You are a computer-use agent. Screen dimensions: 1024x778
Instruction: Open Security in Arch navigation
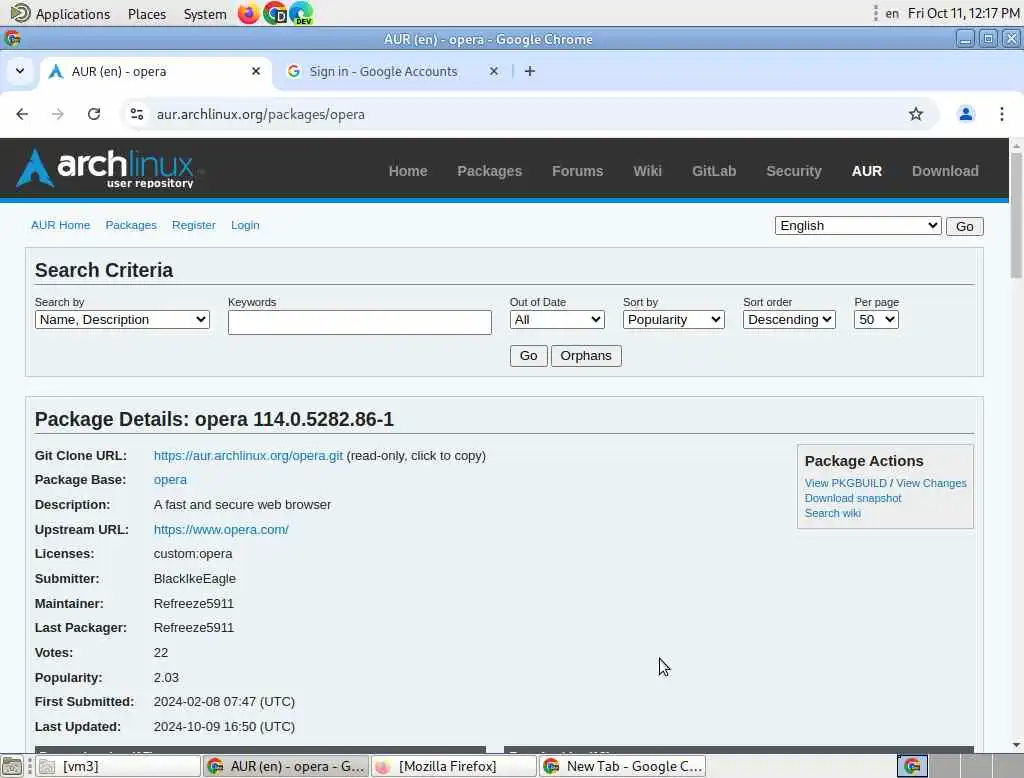coord(793,171)
